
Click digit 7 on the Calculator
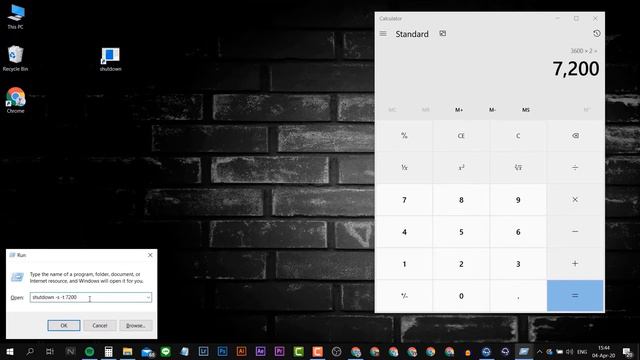pyautogui.click(x=404, y=200)
